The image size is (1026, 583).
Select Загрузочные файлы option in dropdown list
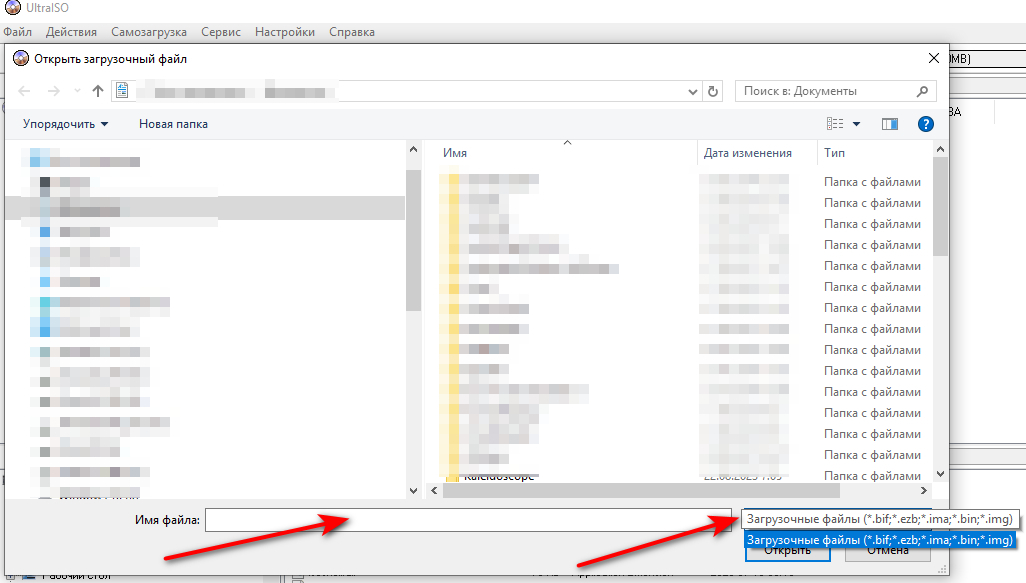(x=879, y=540)
